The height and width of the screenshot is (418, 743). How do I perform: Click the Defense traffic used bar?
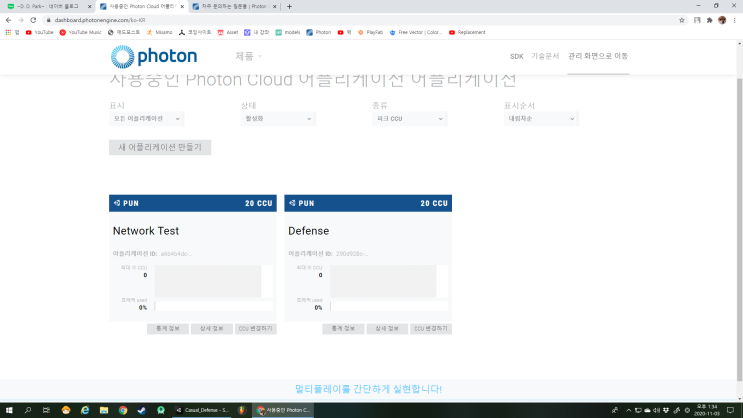[x=389, y=307]
